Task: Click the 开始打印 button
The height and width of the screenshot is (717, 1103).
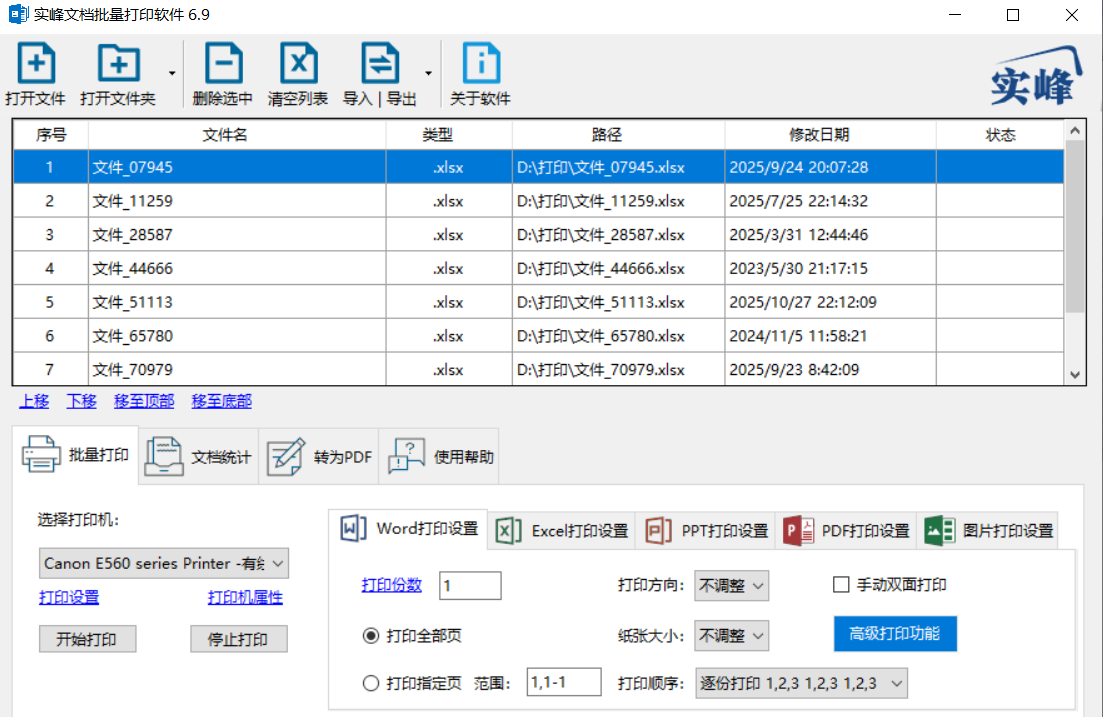Action: (x=87, y=639)
